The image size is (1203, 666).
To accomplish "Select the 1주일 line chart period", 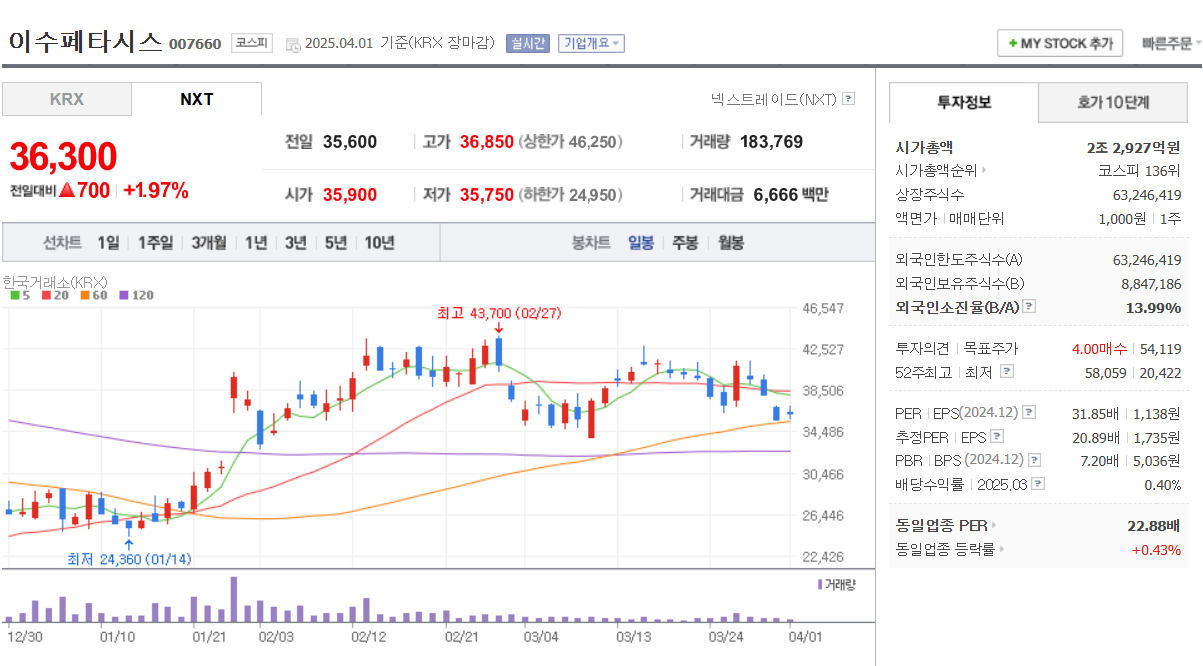I will [x=155, y=243].
